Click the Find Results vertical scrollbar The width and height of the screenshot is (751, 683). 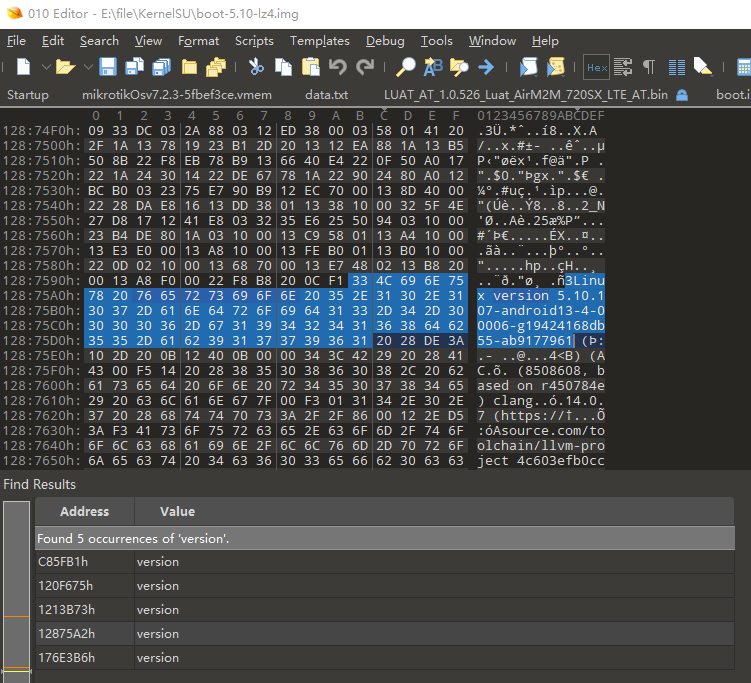16,592
